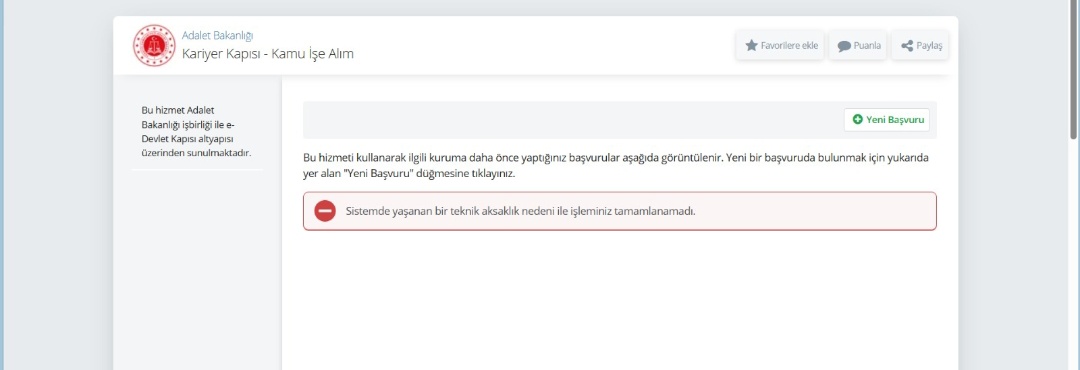Start a new application with Yeni Başvuru
This screenshot has height=370, width=1080.
[887, 120]
